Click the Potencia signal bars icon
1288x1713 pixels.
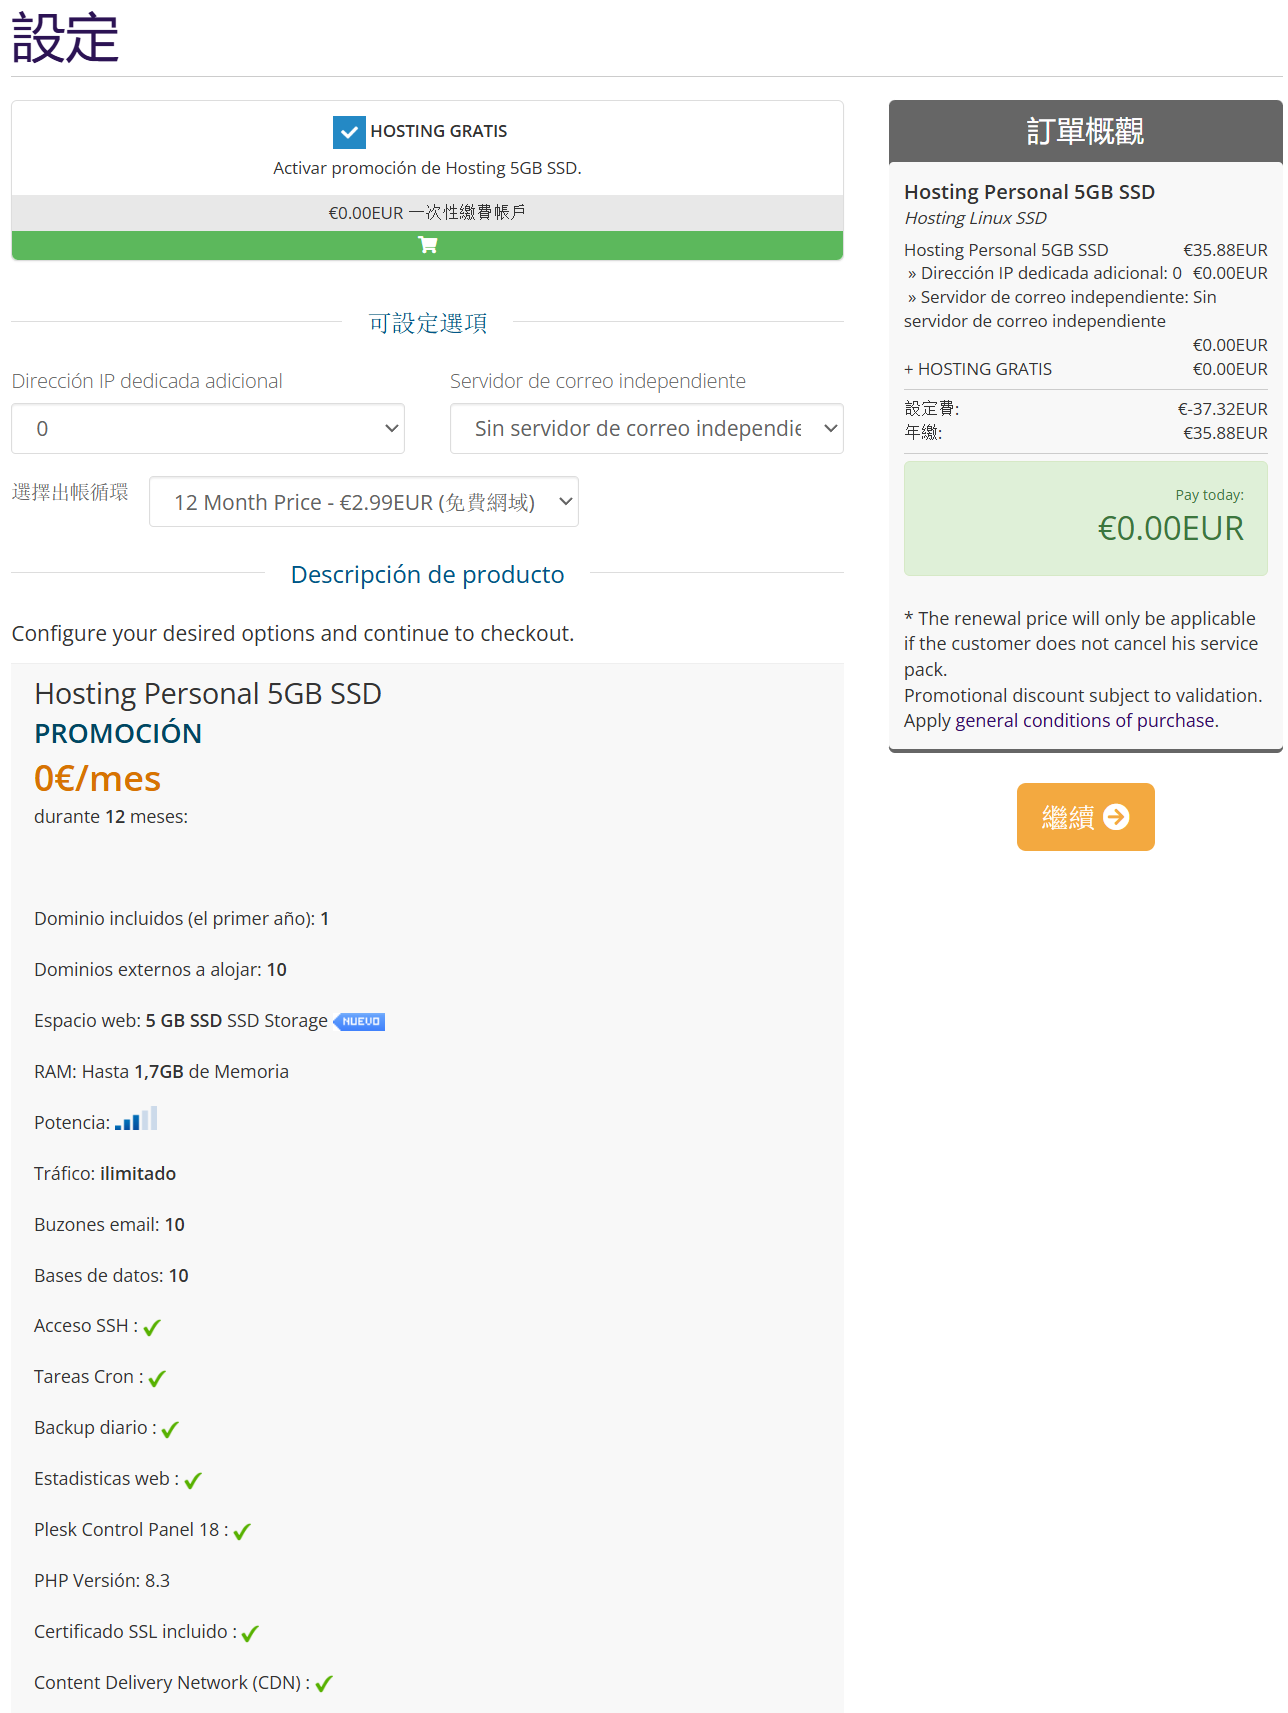pyautogui.click(x=136, y=1120)
